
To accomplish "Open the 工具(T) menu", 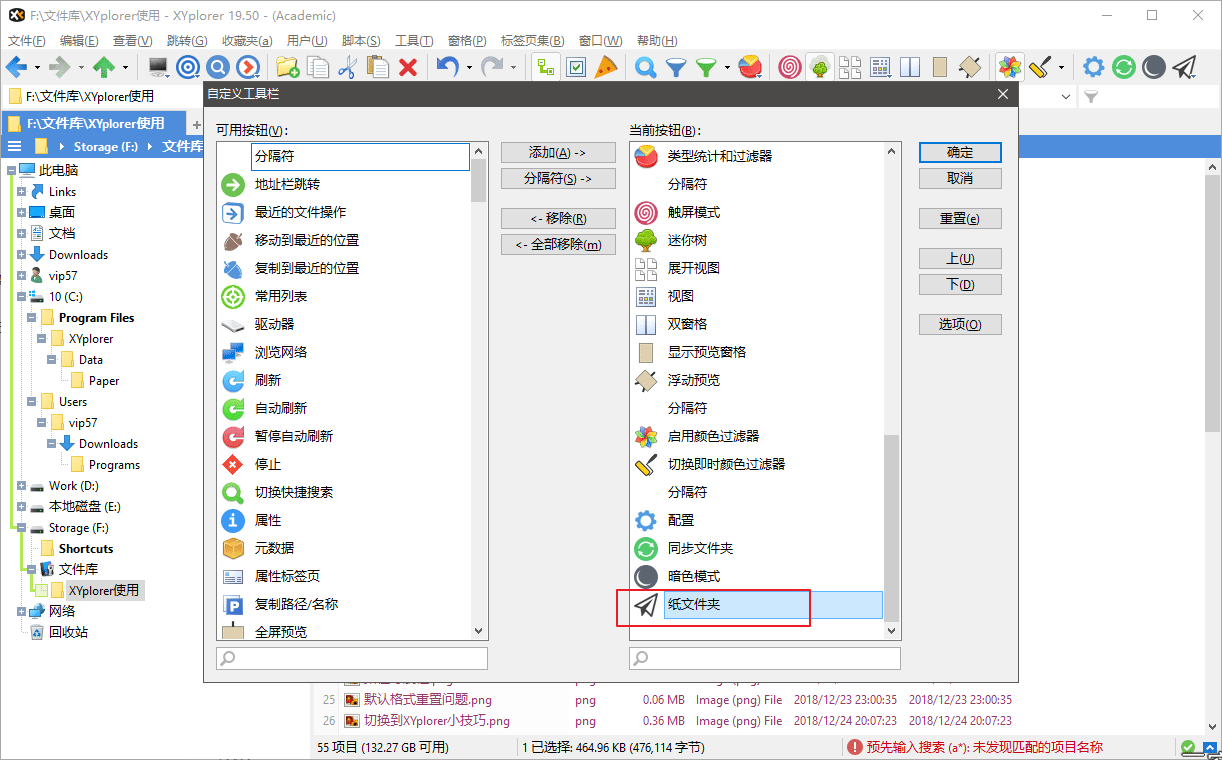I will point(414,41).
